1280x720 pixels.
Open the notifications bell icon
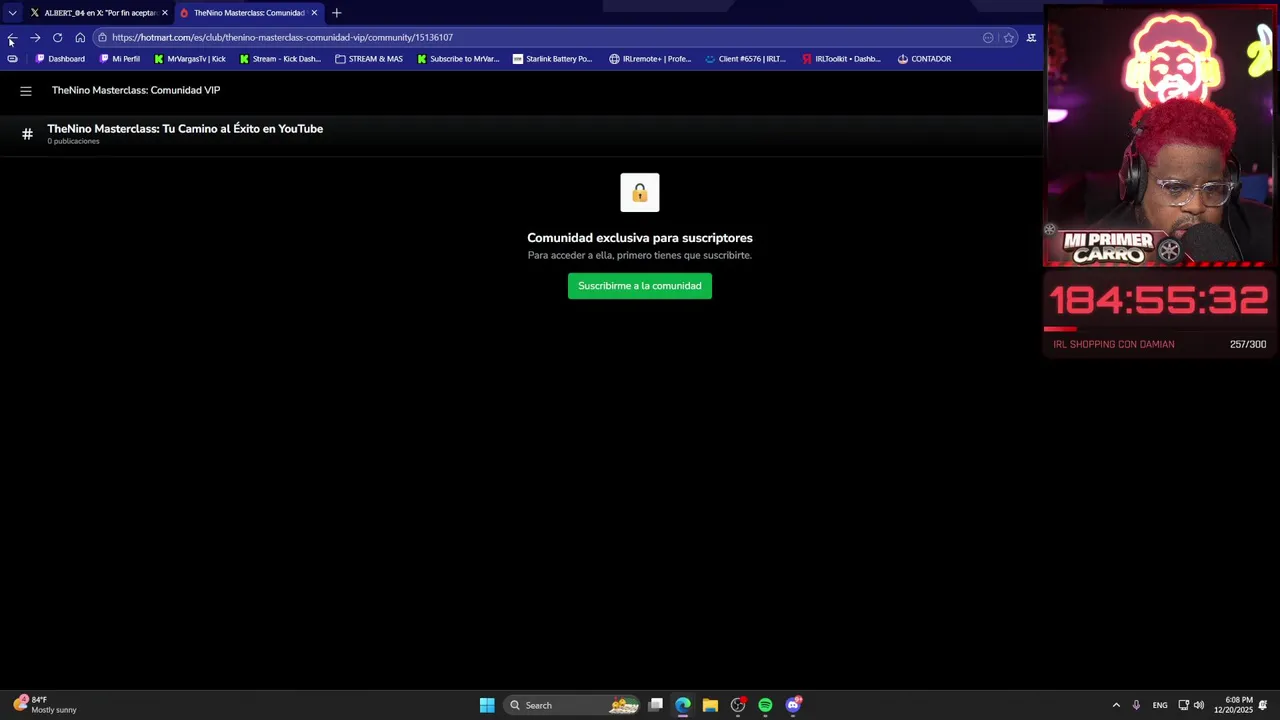pyautogui.click(x=1263, y=705)
